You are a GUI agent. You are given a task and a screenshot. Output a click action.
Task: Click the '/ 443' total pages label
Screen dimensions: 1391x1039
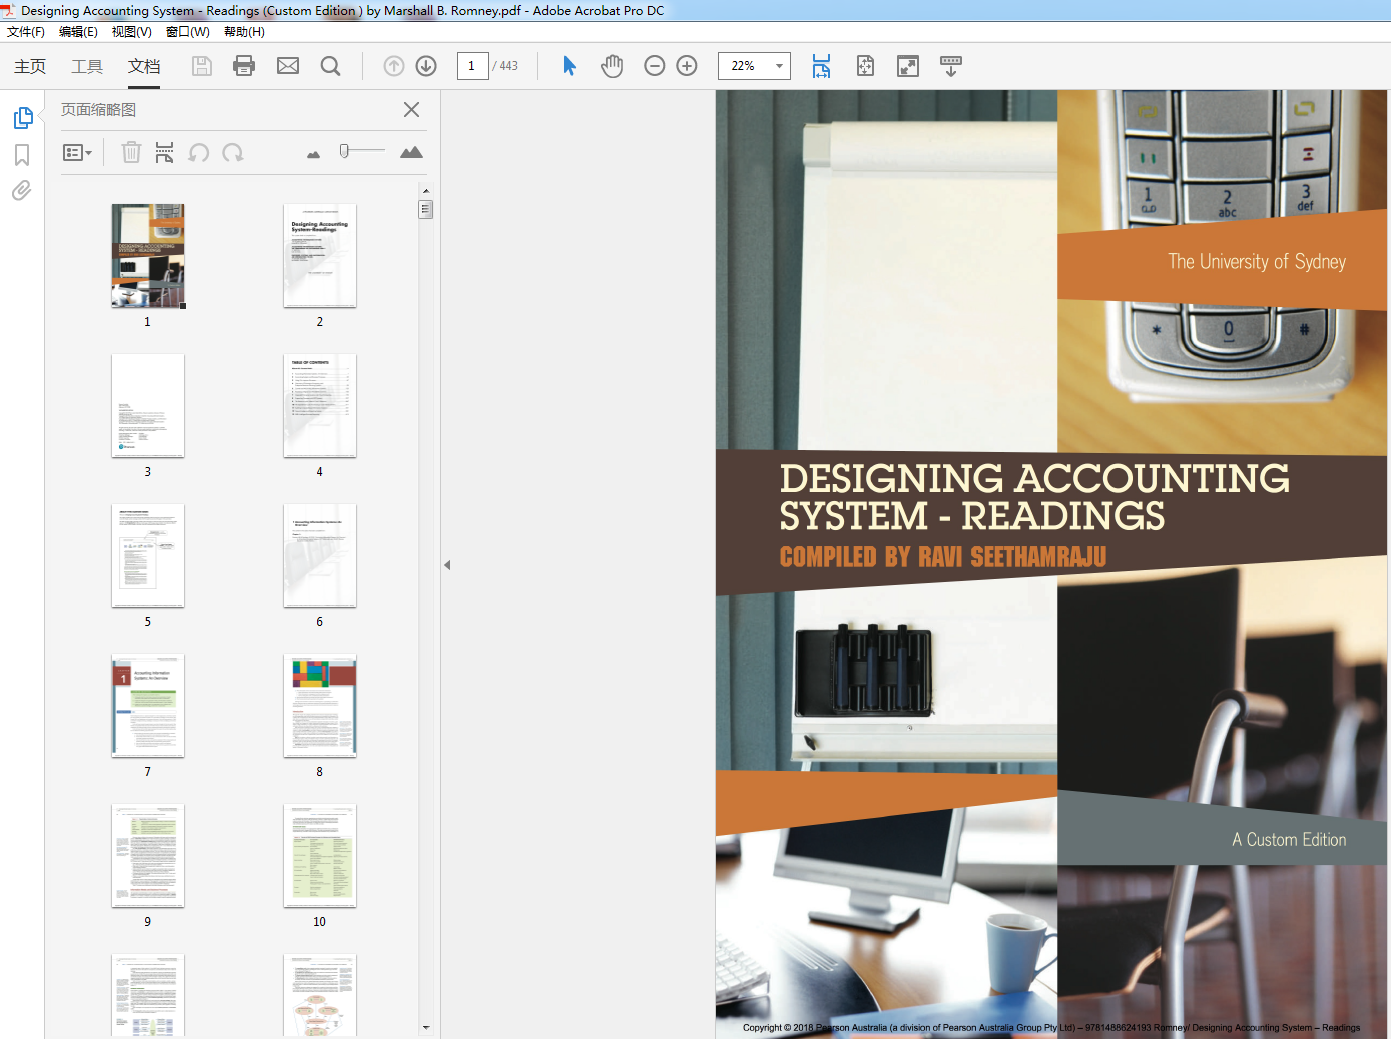pyautogui.click(x=506, y=66)
